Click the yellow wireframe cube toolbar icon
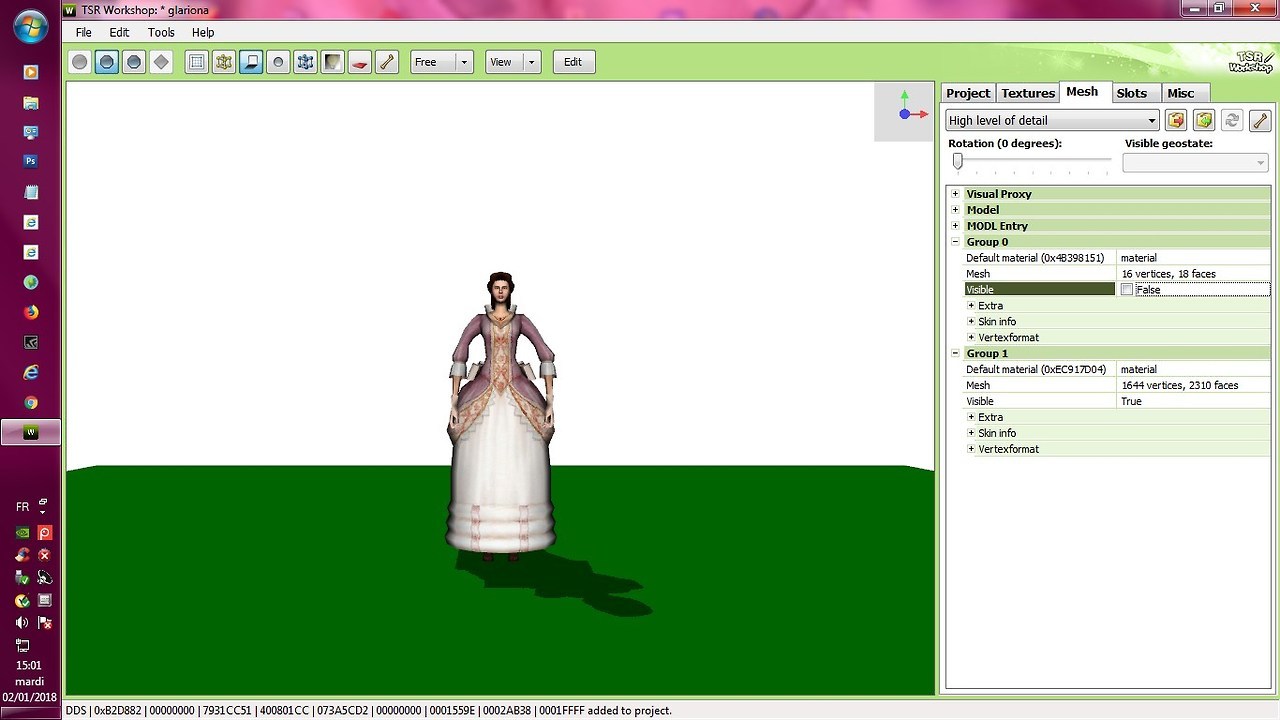This screenshot has height=720, width=1280. pos(224,62)
